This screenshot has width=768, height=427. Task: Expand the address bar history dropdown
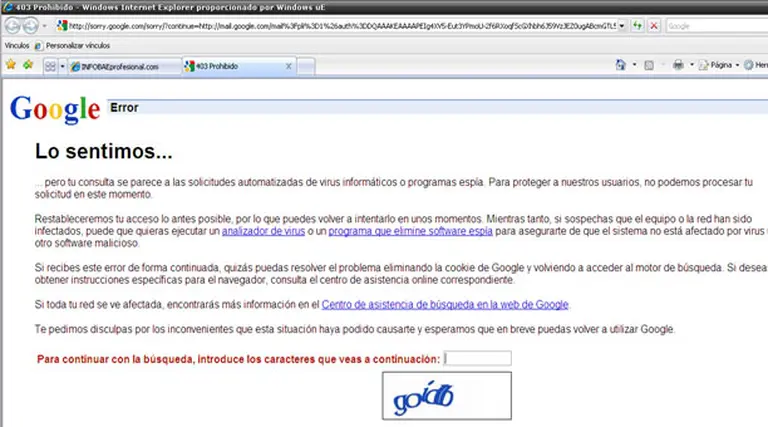point(622,26)
